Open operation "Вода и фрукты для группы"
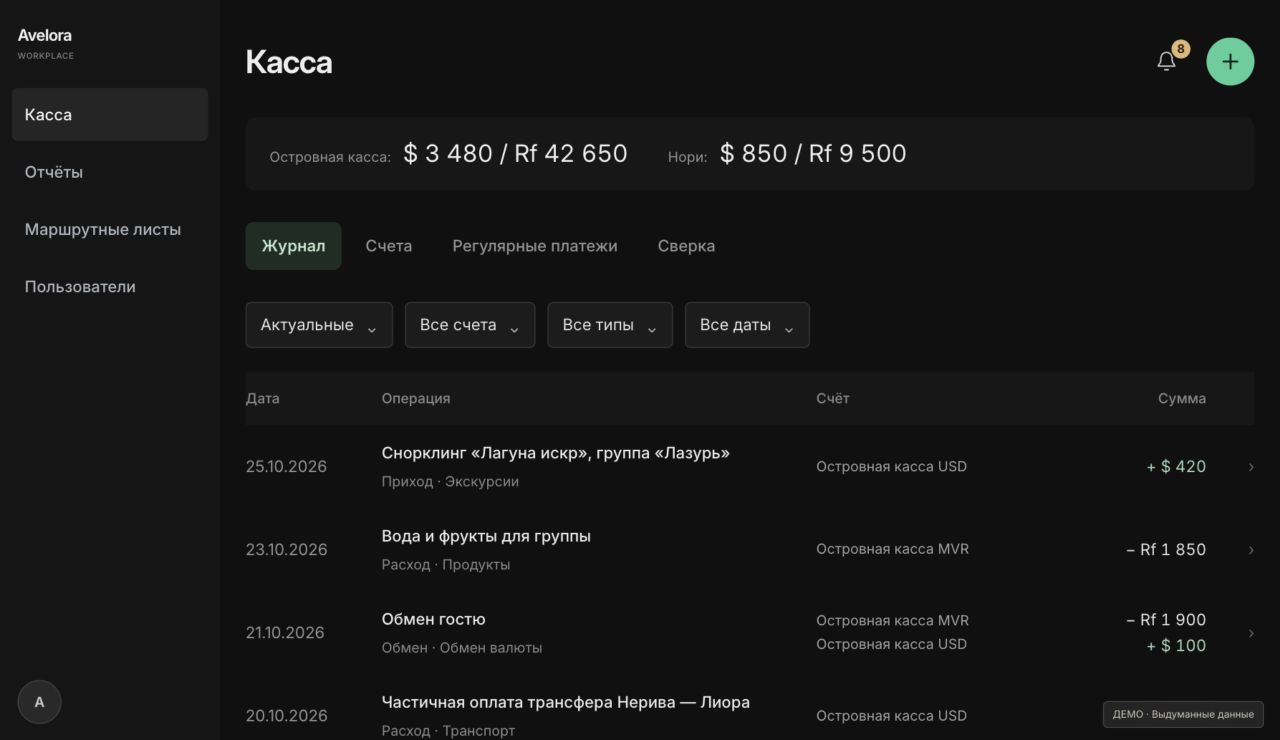The height and width of the screenshot is (740, 1280). [x=486, y=536]
